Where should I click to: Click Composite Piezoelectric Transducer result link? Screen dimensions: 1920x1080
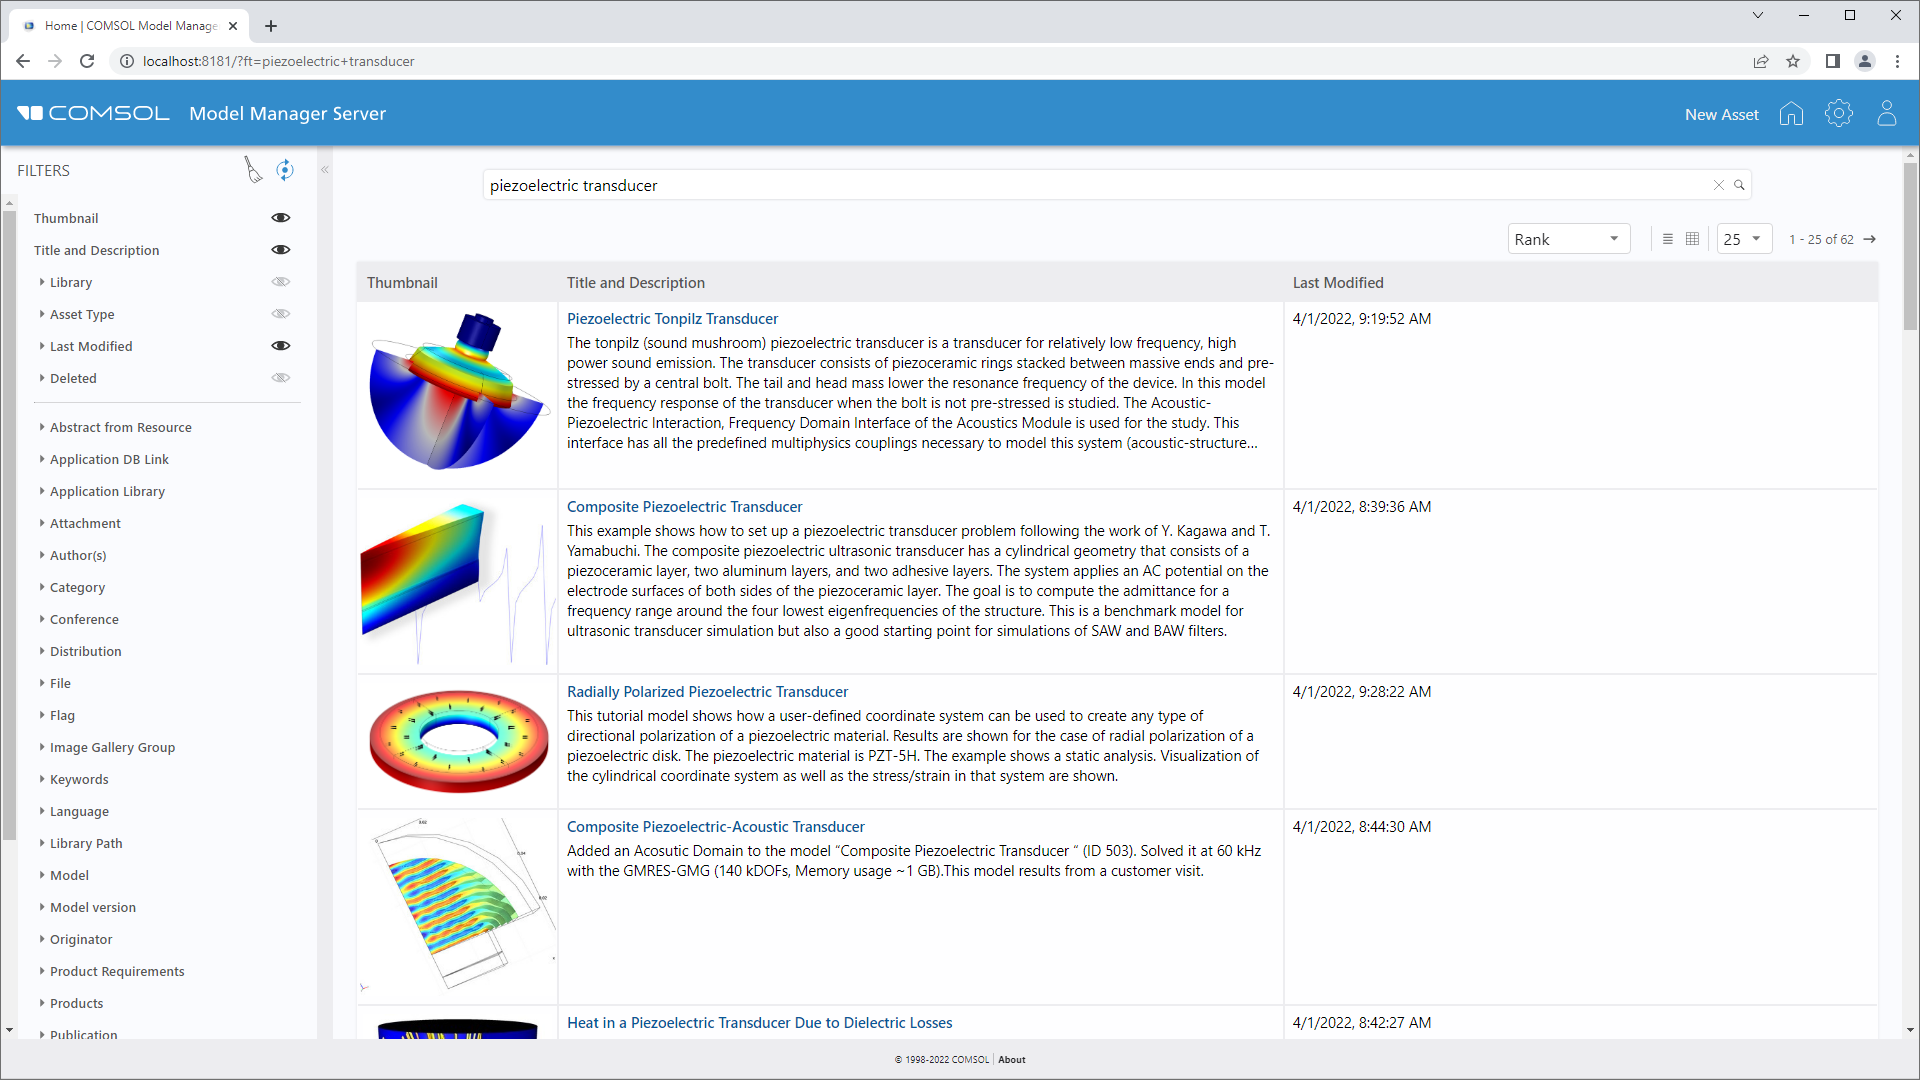click(x=684, y=506)
